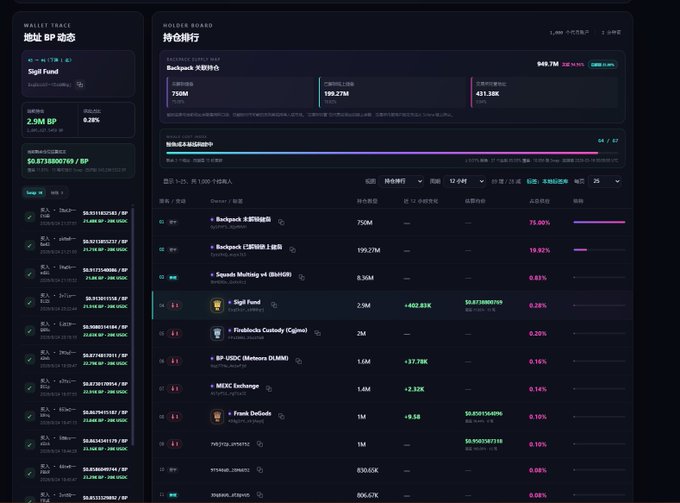Click the Owner column header

(226, 201)
